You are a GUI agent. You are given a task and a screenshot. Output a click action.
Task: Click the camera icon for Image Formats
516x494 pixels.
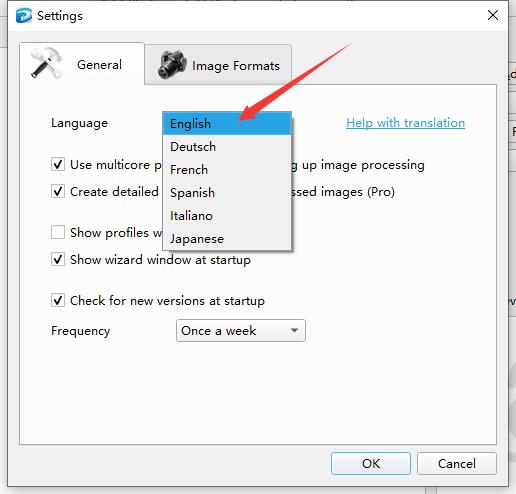172,65
